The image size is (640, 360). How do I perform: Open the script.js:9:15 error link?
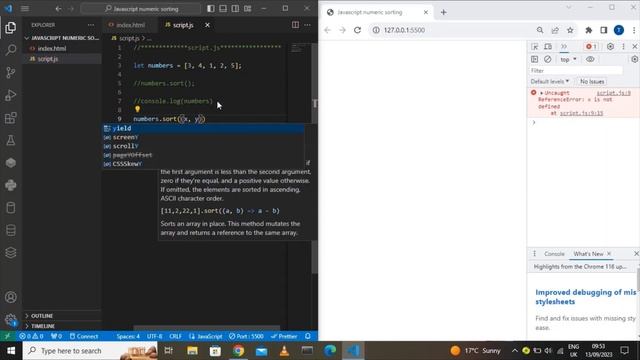pyautogui.click(x=581, y=113)
